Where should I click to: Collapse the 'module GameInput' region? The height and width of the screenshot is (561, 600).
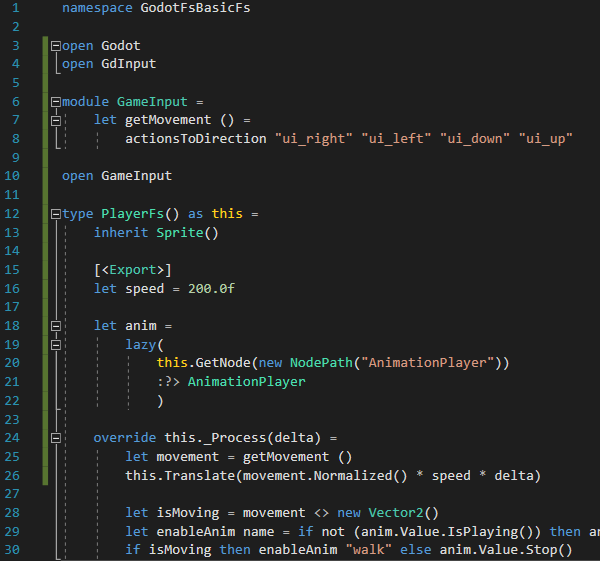tap(56, 102)
